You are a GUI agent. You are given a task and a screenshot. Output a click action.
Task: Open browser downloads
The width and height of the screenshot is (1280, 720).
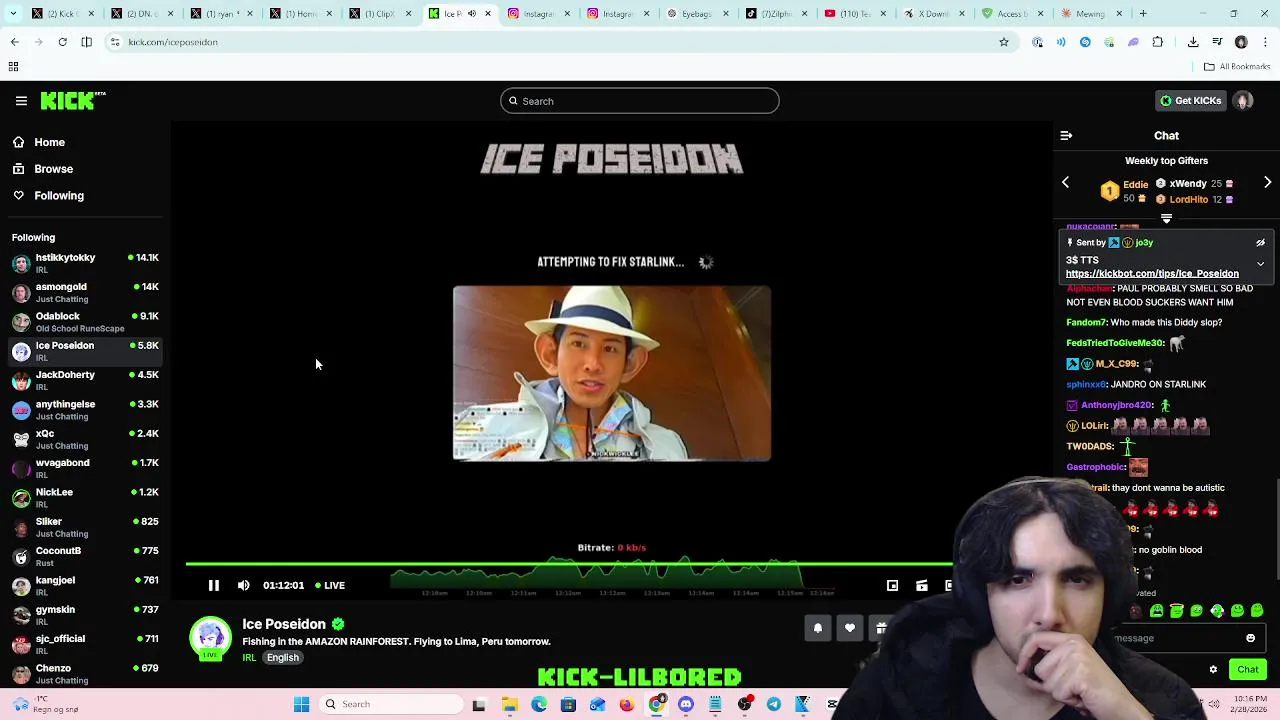1193,42
